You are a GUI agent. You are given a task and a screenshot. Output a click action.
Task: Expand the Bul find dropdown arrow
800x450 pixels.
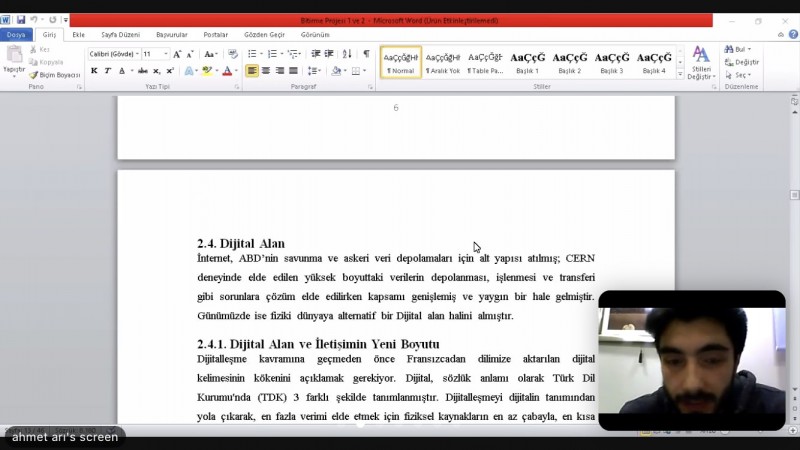click(x=749, y=49)
